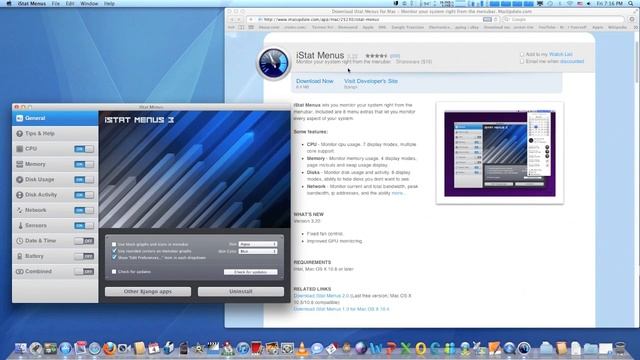Open the iStat Menus screenshot thumbnail
Image resolution: width=640 pixels, height=360 pixels.
500,153
